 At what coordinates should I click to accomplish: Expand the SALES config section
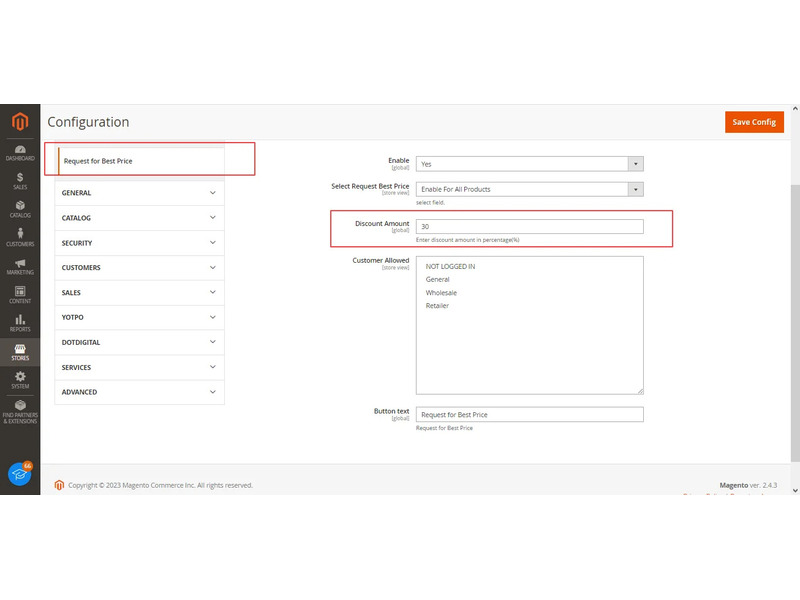pyautogui.click(x=139, y=292)
